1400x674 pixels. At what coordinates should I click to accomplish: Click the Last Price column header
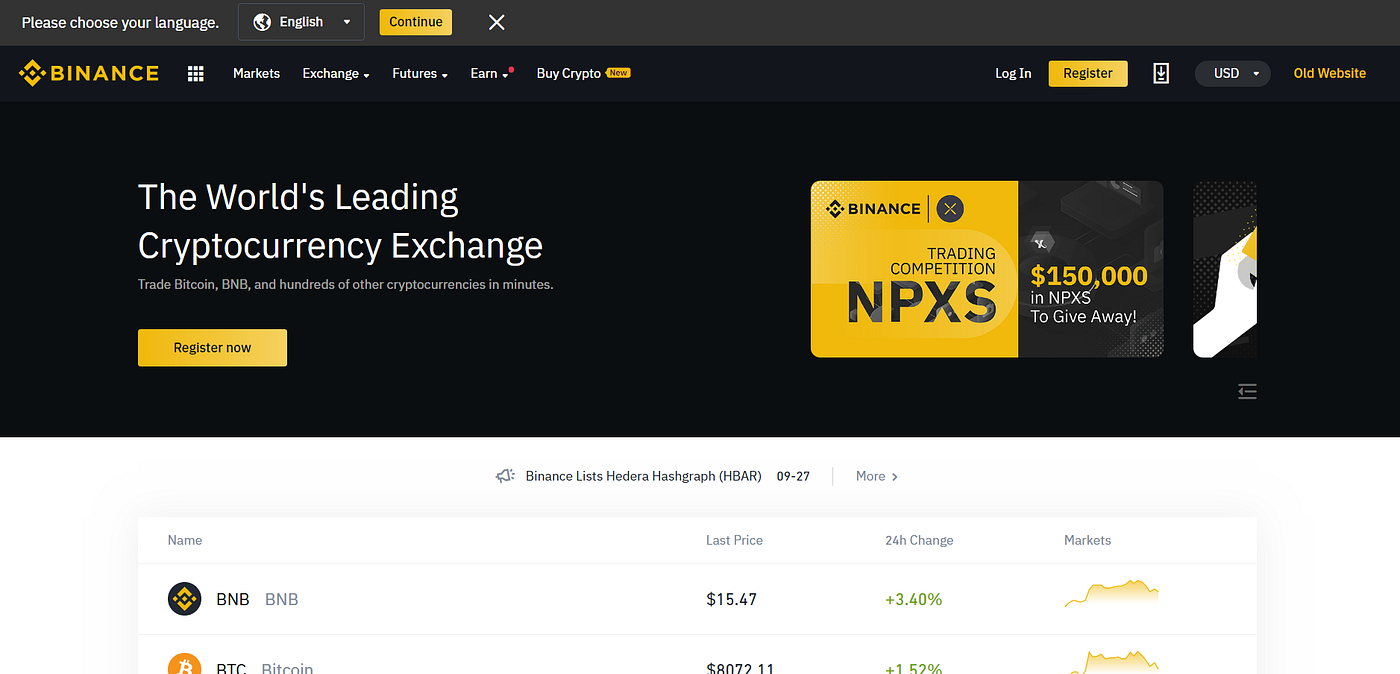734,540
